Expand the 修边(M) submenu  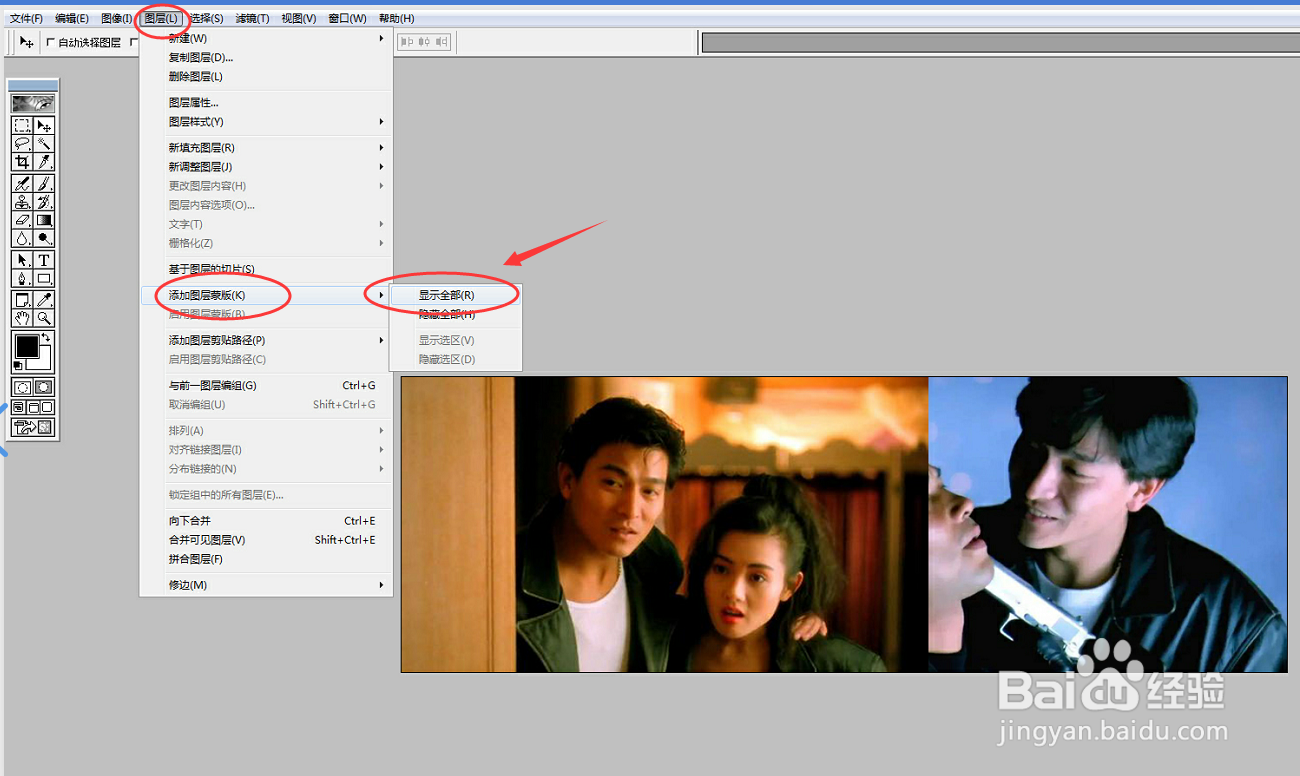[x=266, y=585]
